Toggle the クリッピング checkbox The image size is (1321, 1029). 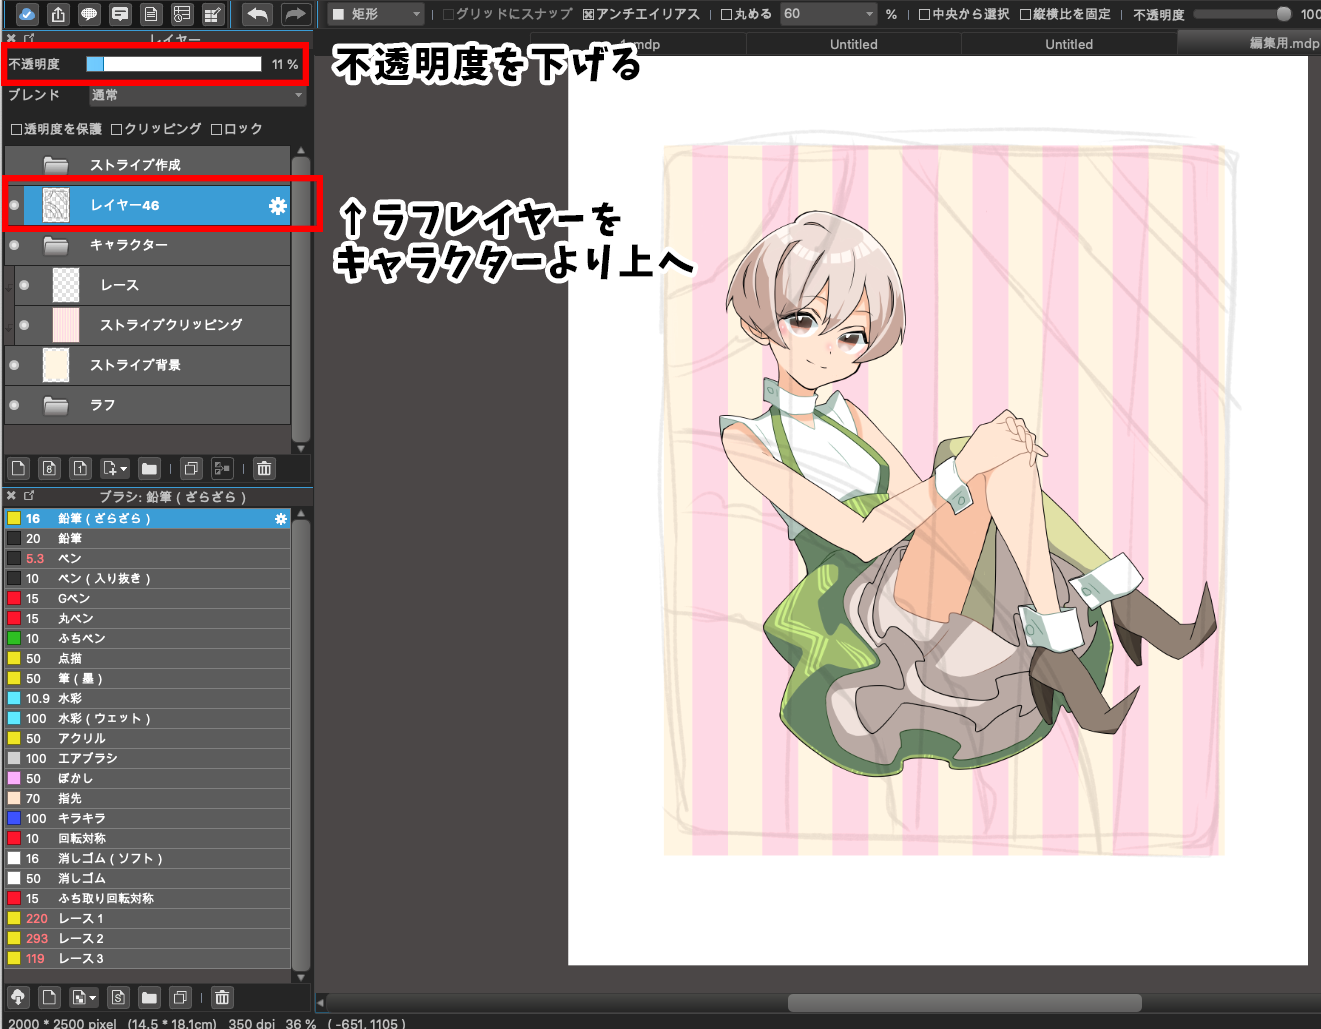[x=117, y=129]
